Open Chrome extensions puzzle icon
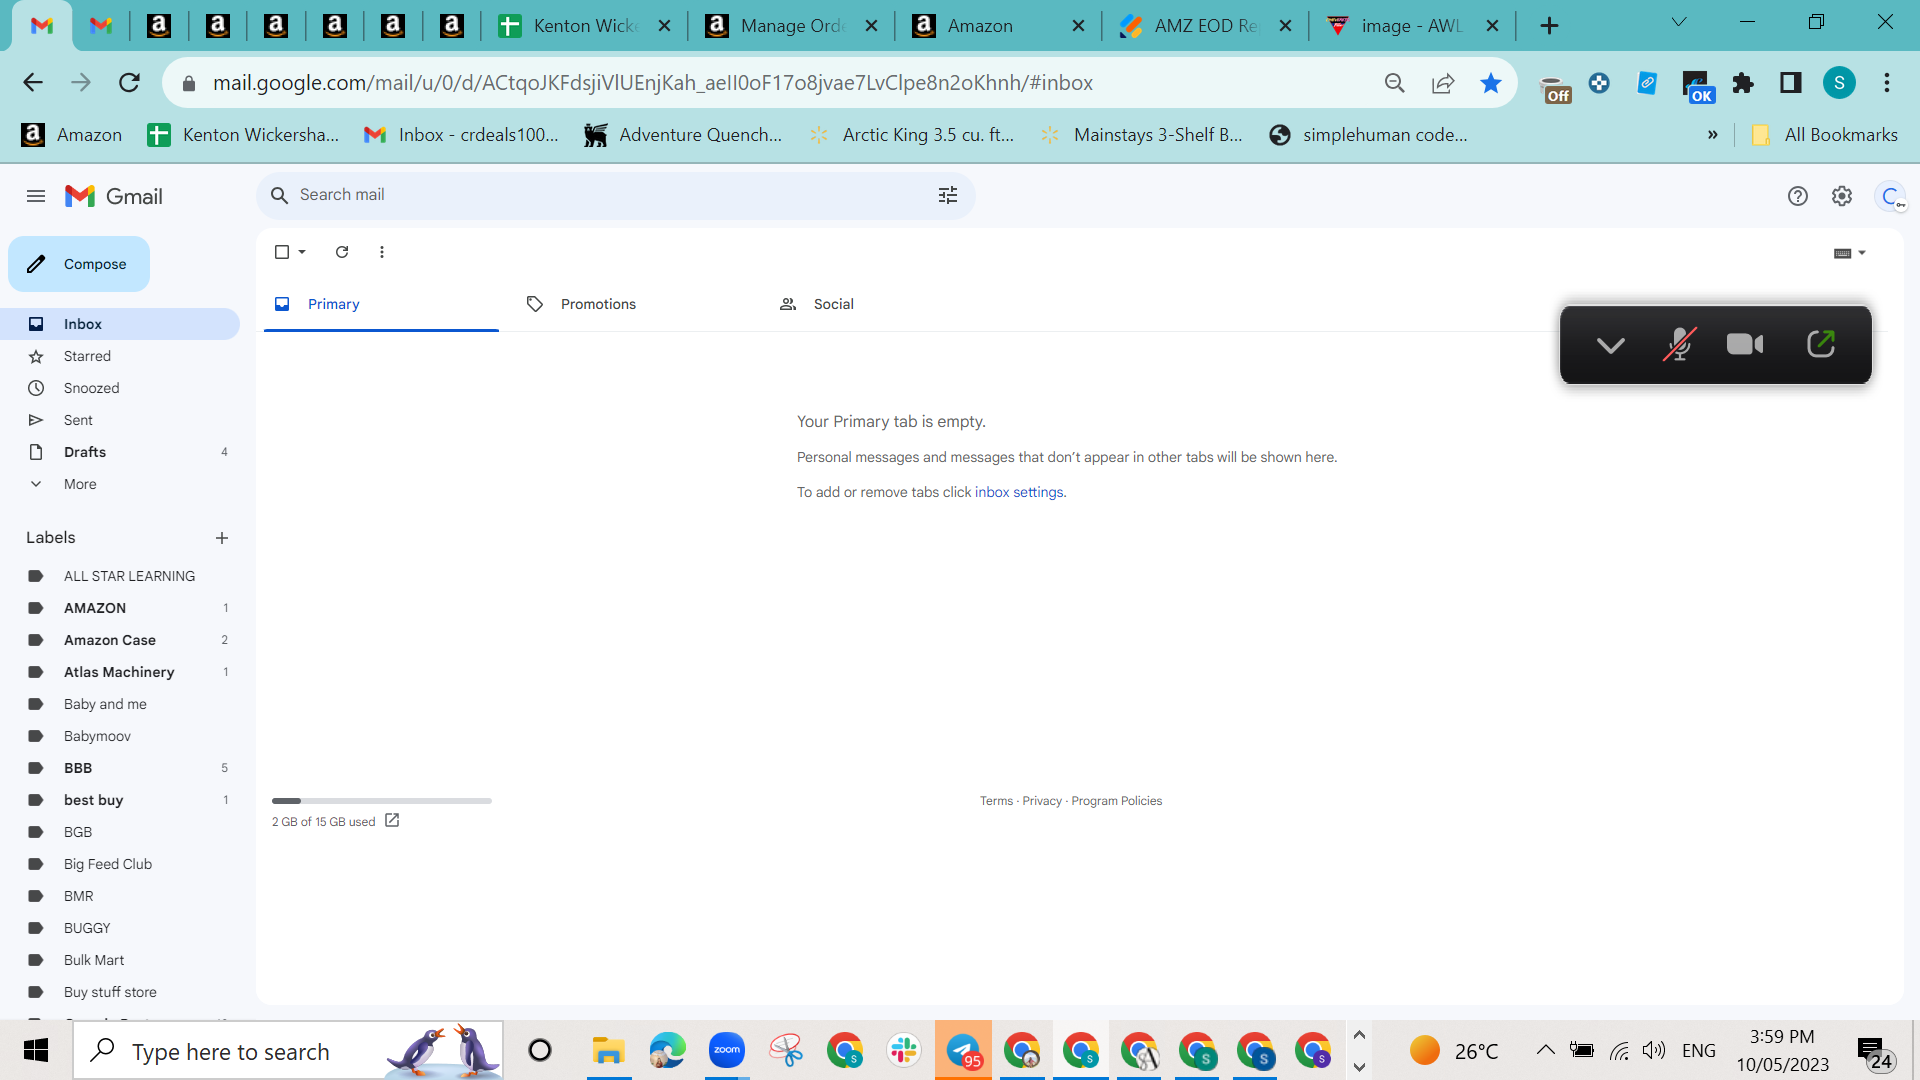 (x=1743, y=83)
